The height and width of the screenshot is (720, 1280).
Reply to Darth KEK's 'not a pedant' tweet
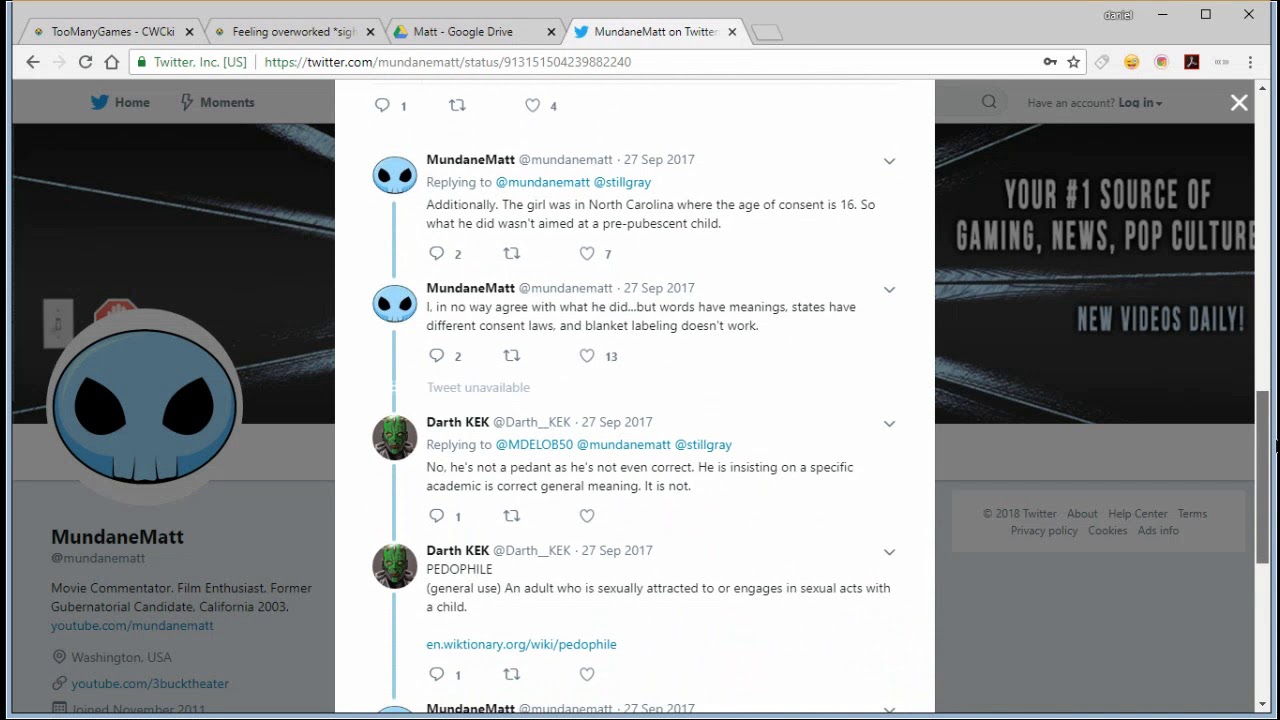coord(437,516)
